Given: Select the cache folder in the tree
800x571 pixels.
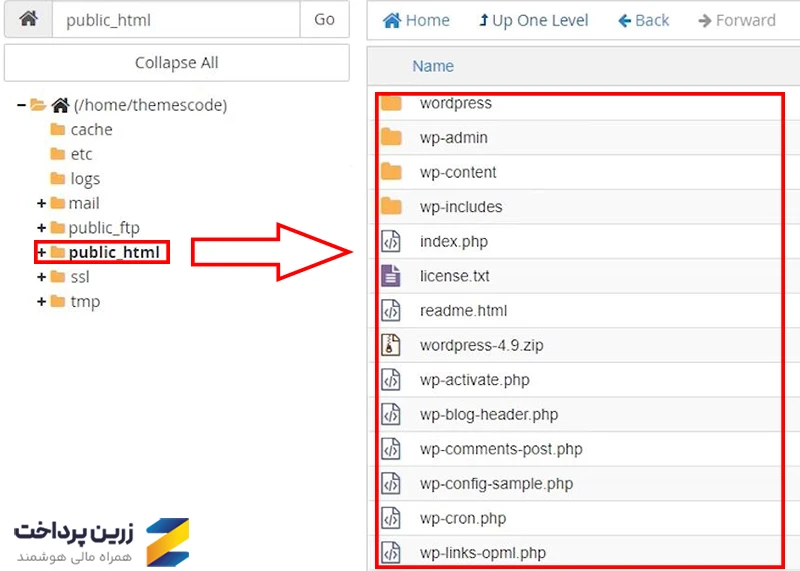Looking at the screenshot, I should click(x=91, y=130).
